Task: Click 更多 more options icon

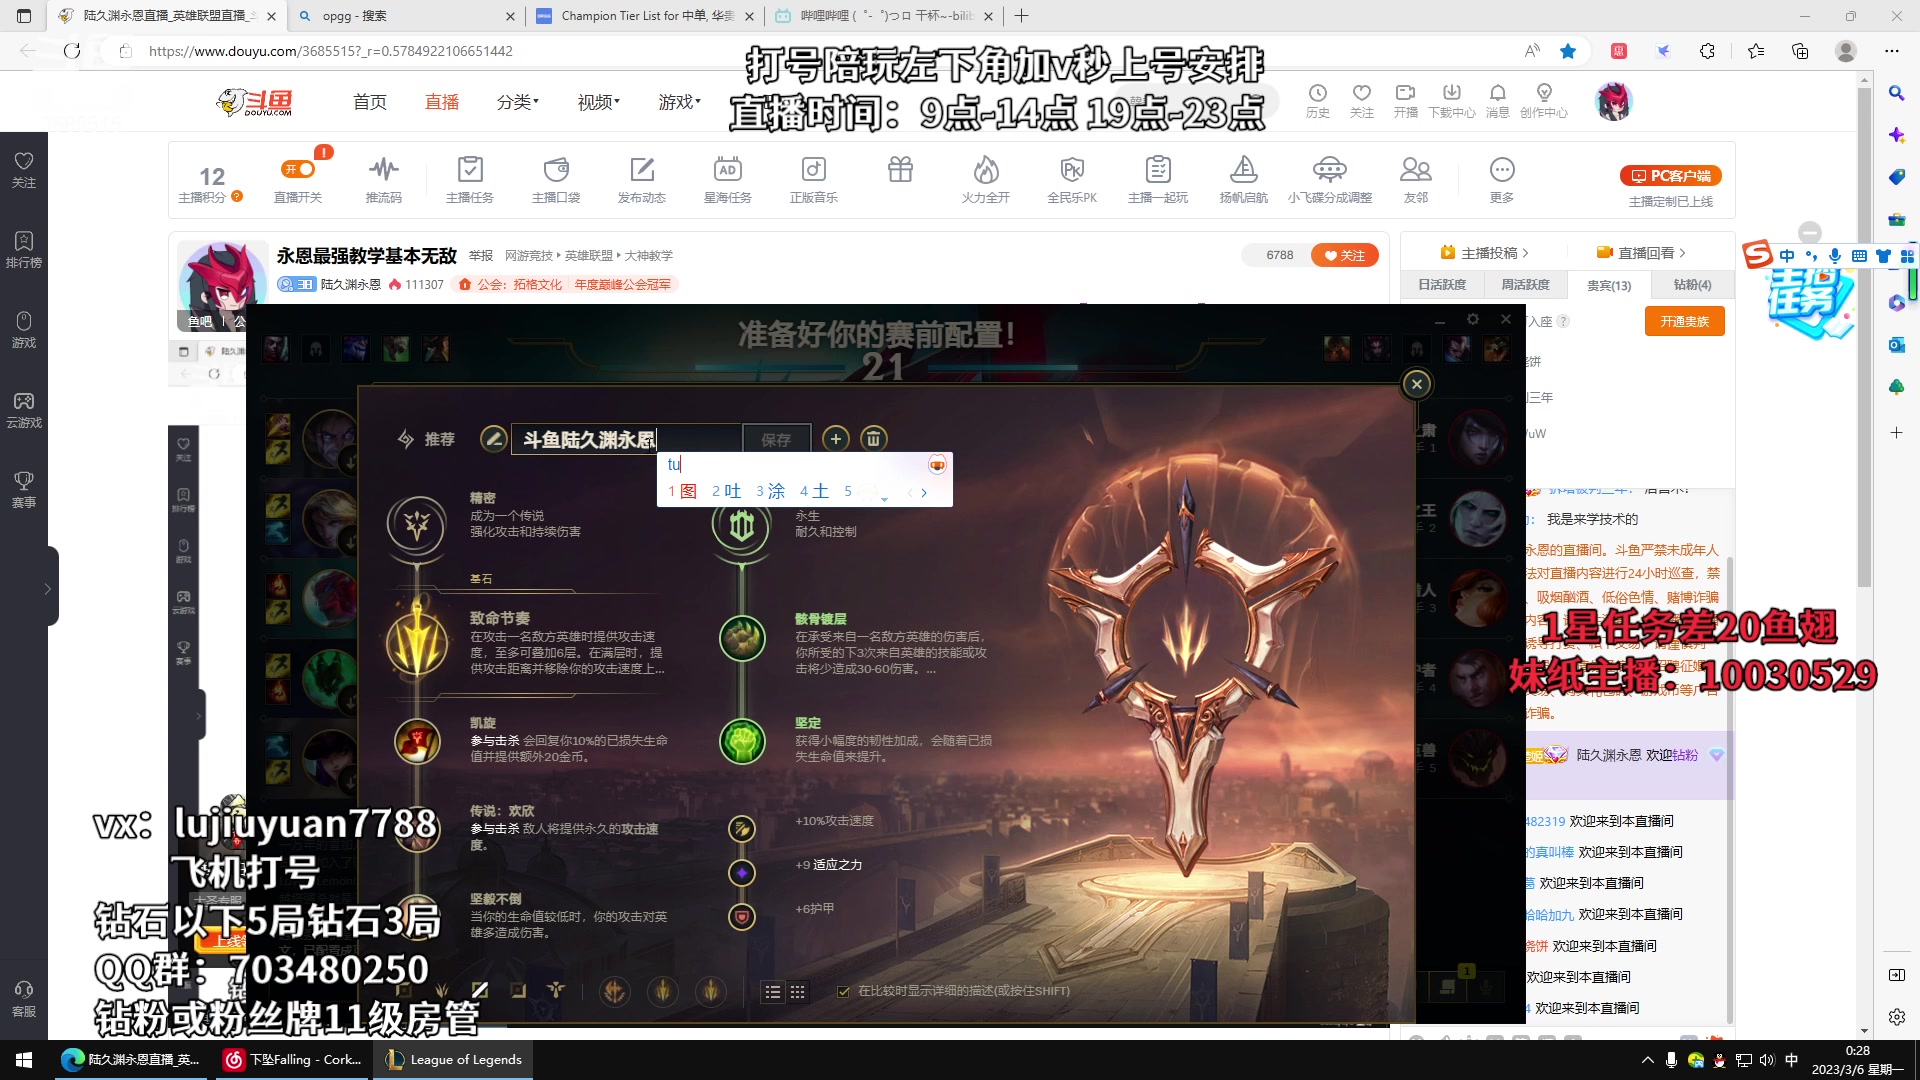Action: [1502, 169]
